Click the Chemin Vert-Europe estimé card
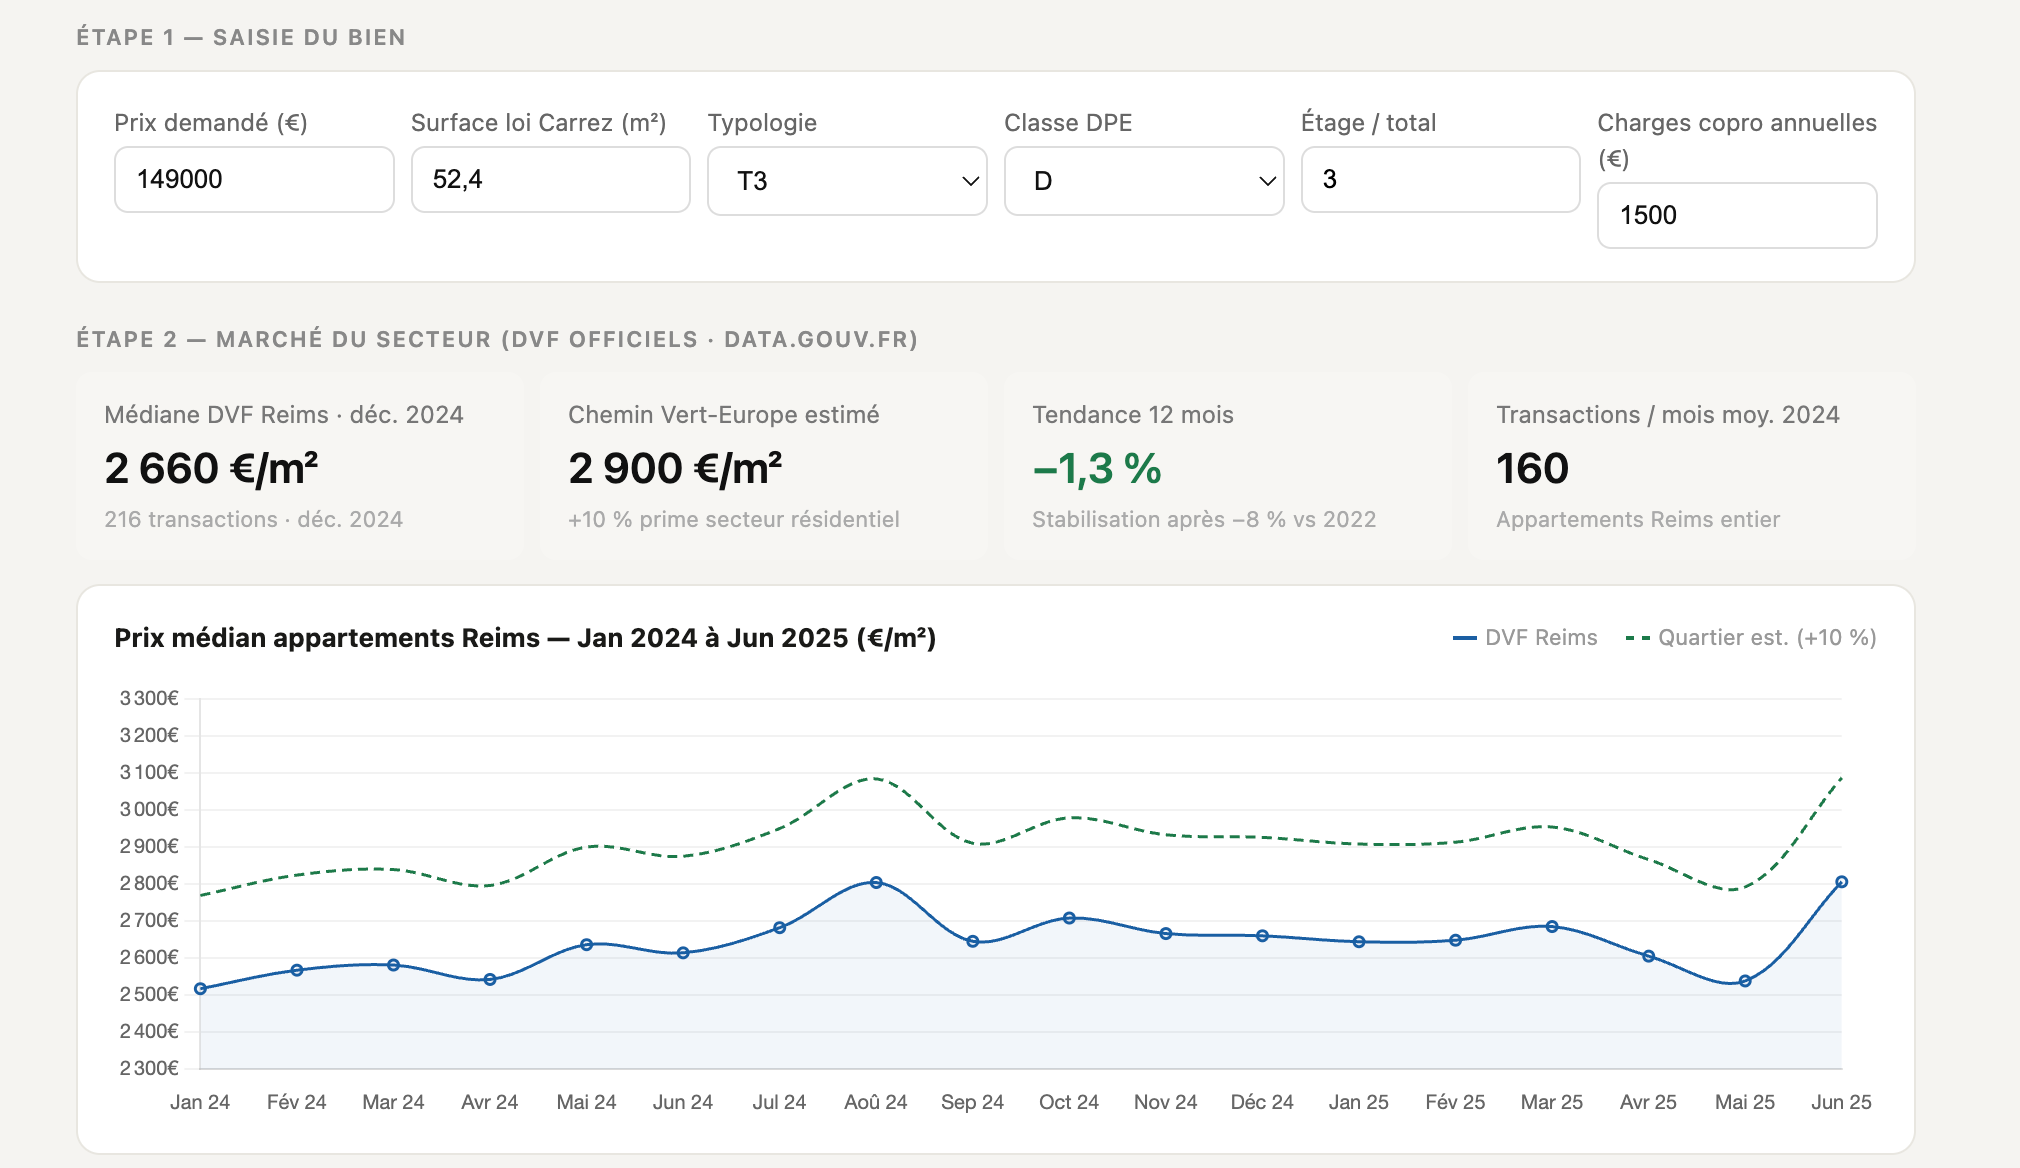The width and height of the screenshot is (2020, 1168). (x=763, y=465)
